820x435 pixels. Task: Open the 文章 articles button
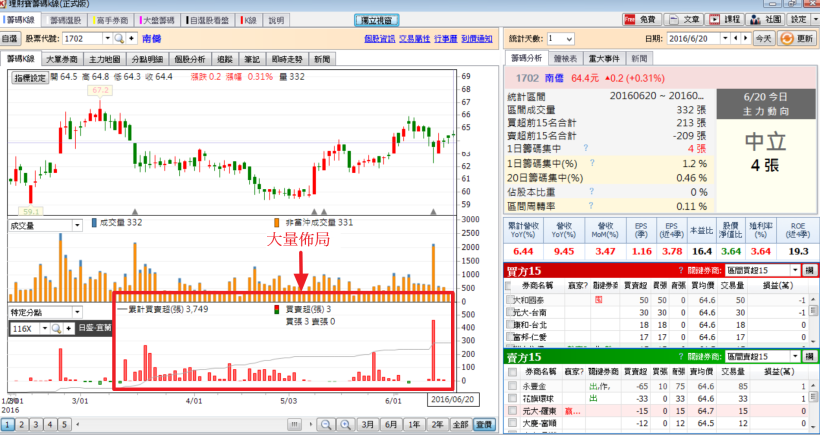[x=684, y=20]
